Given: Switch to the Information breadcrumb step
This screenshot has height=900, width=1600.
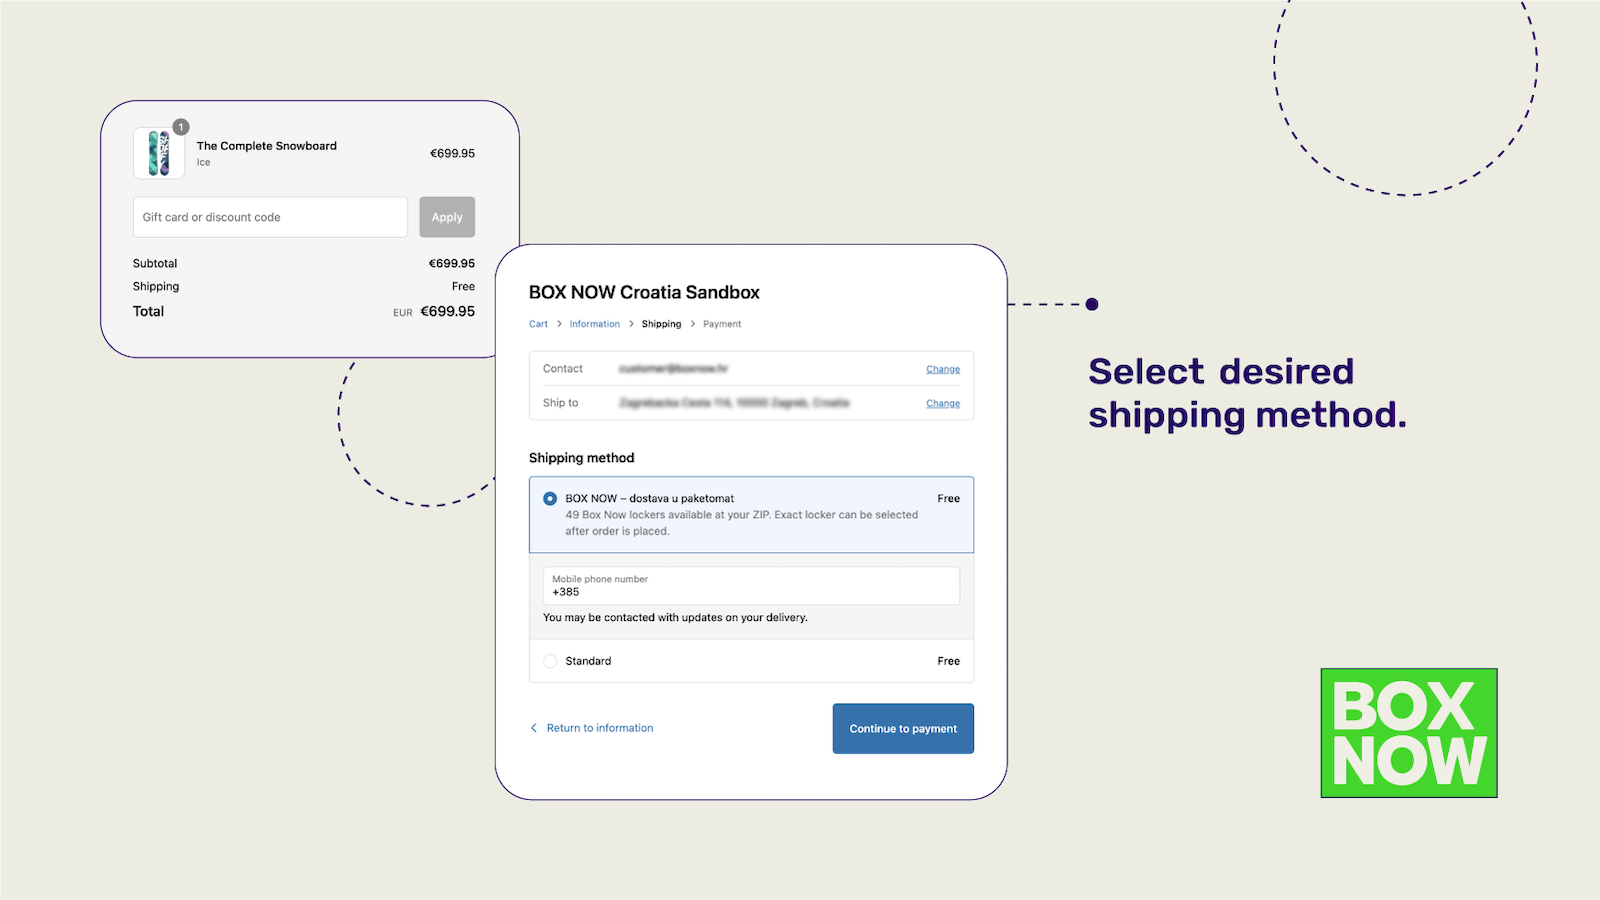Looking at the screenshot, I should (x=595, y=323).
